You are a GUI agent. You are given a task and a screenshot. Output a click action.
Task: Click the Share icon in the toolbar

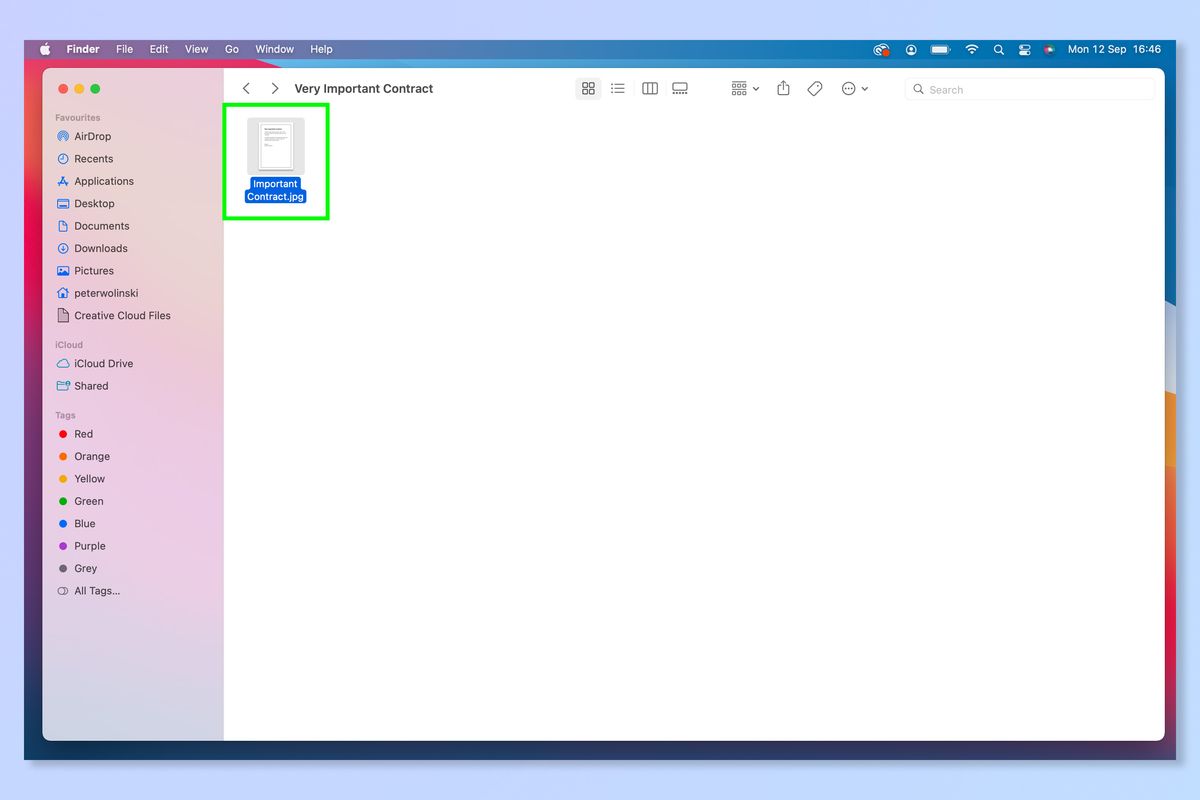[x=783, y=88]
